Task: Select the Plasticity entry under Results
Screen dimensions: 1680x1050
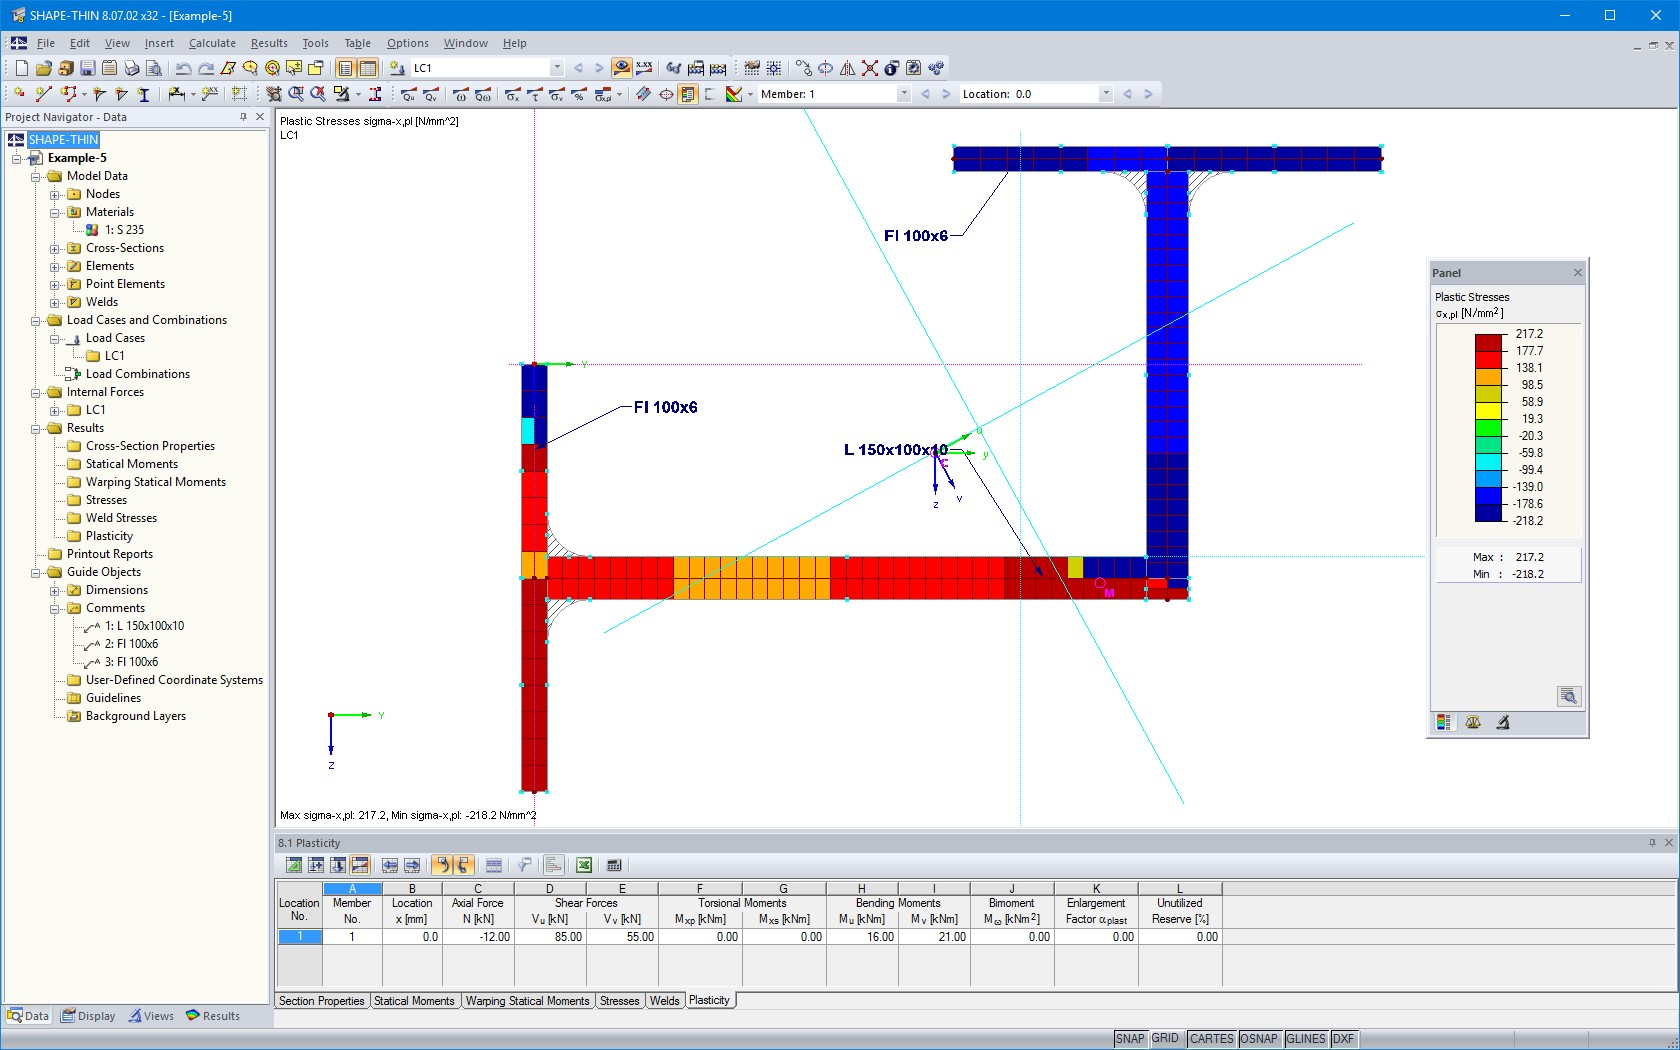Action: 107,535
